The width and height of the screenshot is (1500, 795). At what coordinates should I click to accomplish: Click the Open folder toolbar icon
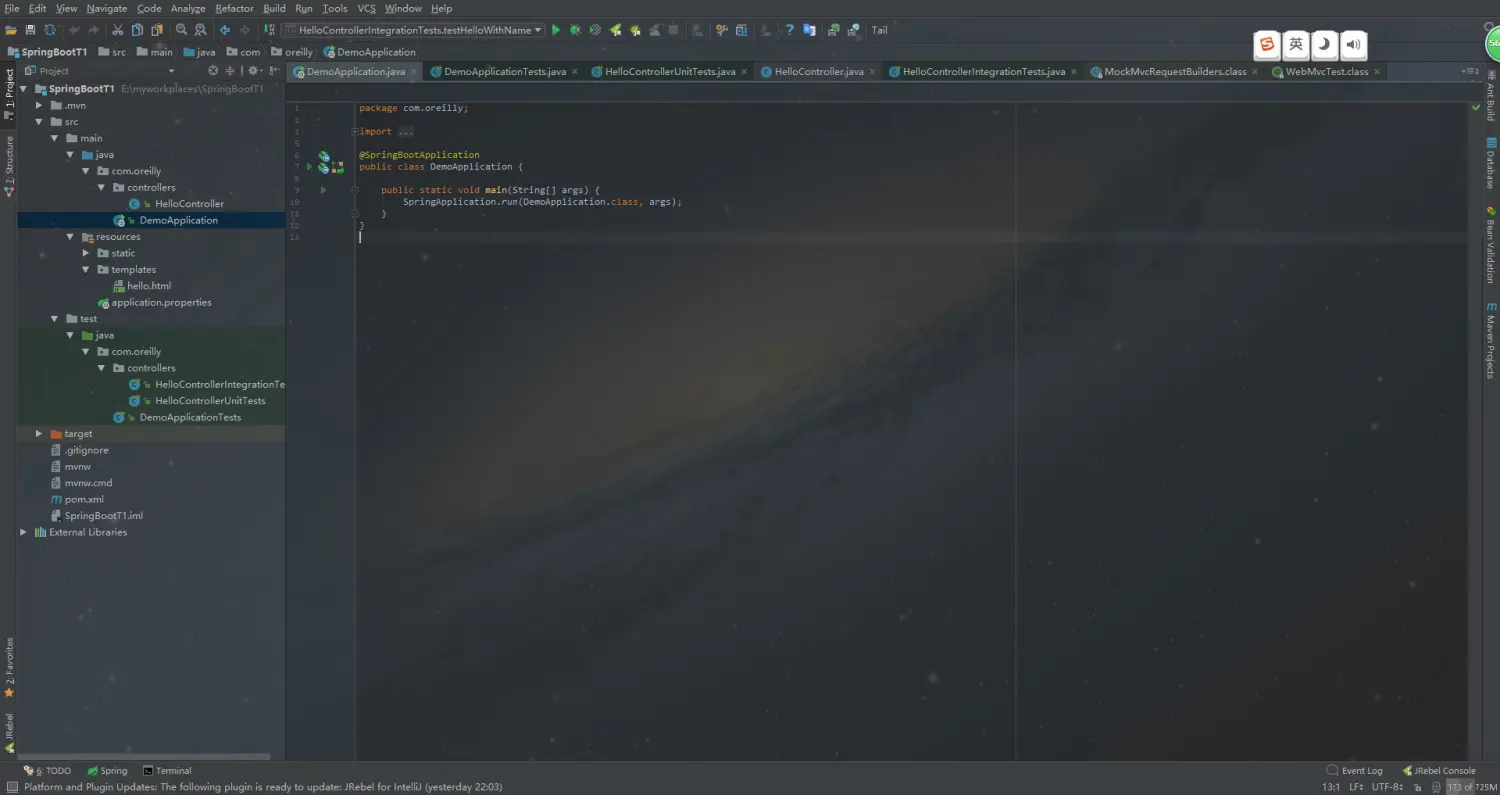point(11,30)
